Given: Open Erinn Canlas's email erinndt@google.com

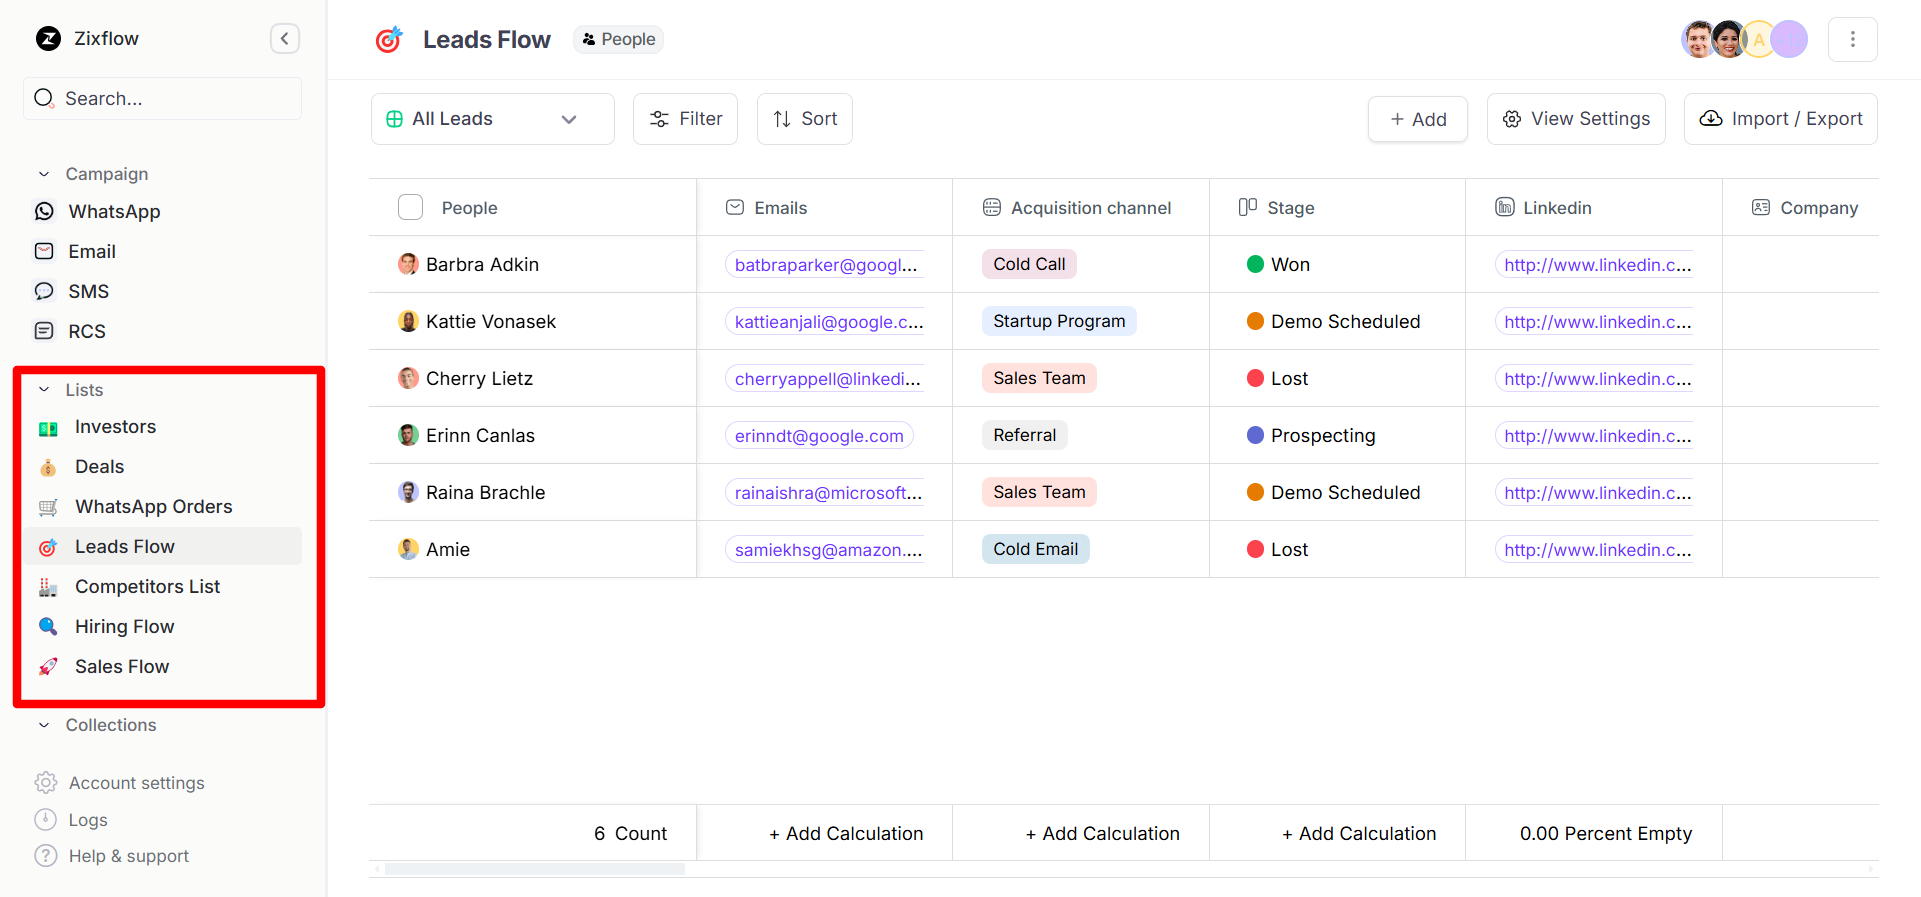Looking at the screenshot, I should [x=819, y=436].
